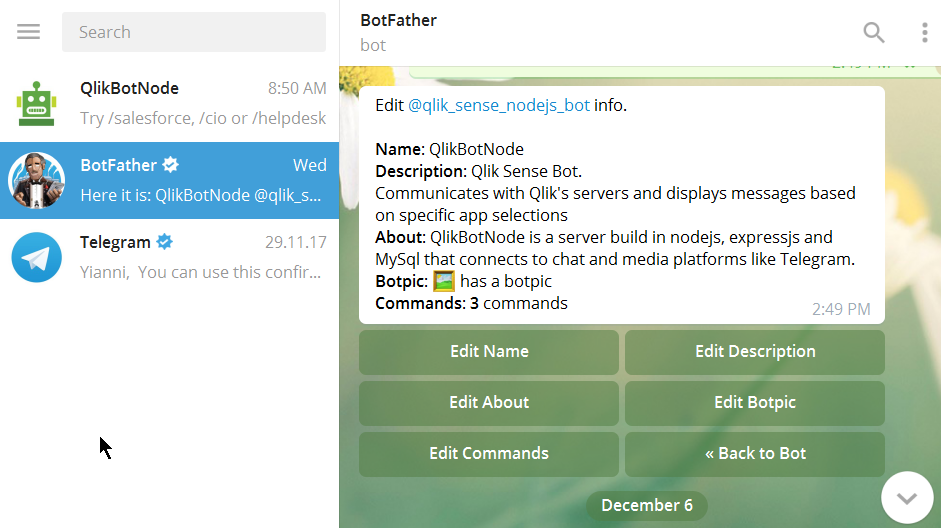Click the Telegram paper plane avatar
The height and width of the screenshot is (528, 941).
pyautogui.click(x=37, y=257)
